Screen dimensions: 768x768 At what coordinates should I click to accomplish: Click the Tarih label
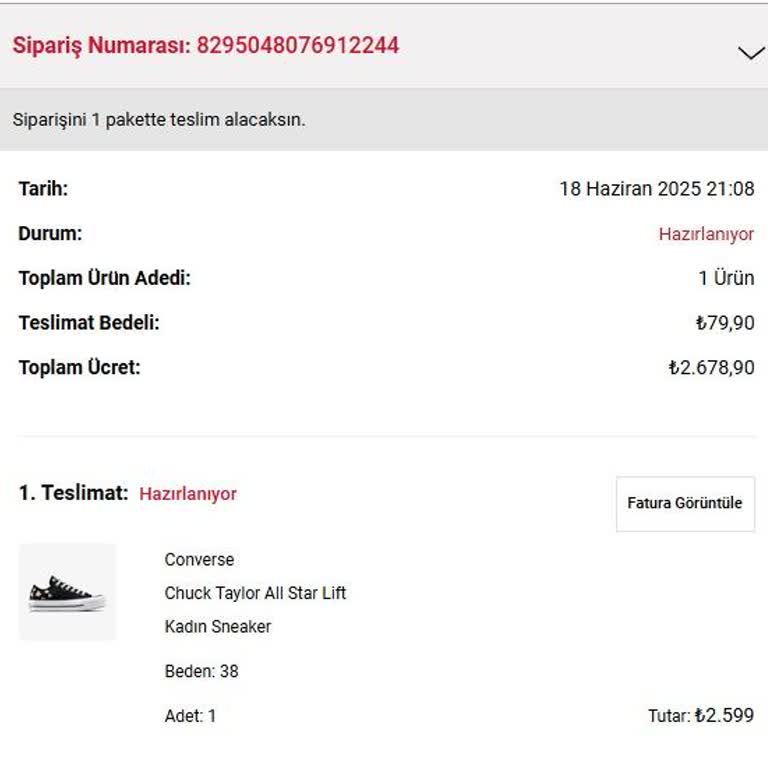[43, 189]
